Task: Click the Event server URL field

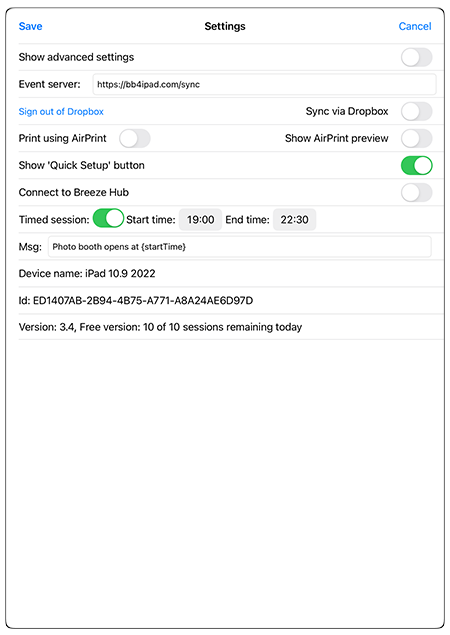Action: (x=264, y=84)
